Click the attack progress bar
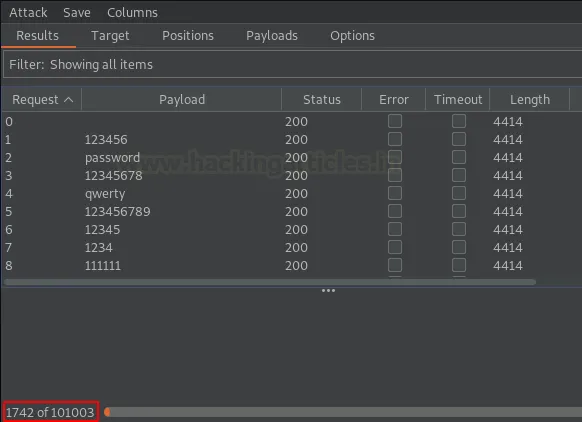The image size is (582, 422). click(x=343, y=412)
